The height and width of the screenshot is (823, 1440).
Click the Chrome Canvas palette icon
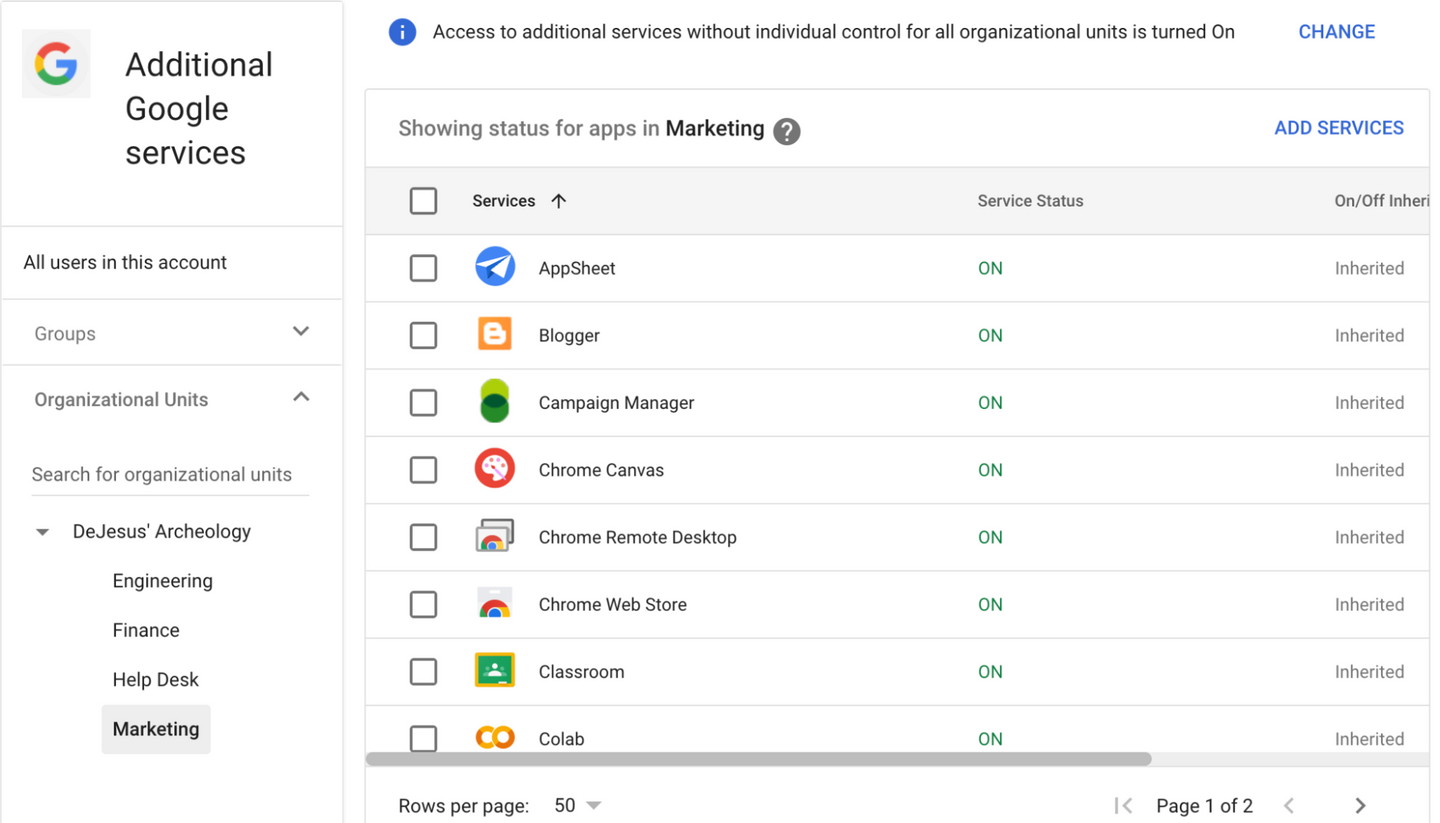click(494, 469)
